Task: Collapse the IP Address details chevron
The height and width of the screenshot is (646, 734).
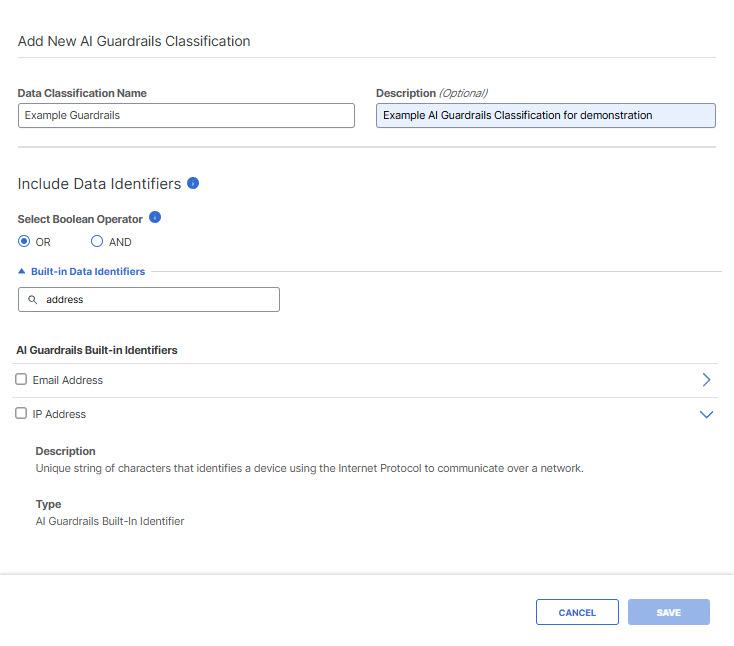Action: pos(706,414)
